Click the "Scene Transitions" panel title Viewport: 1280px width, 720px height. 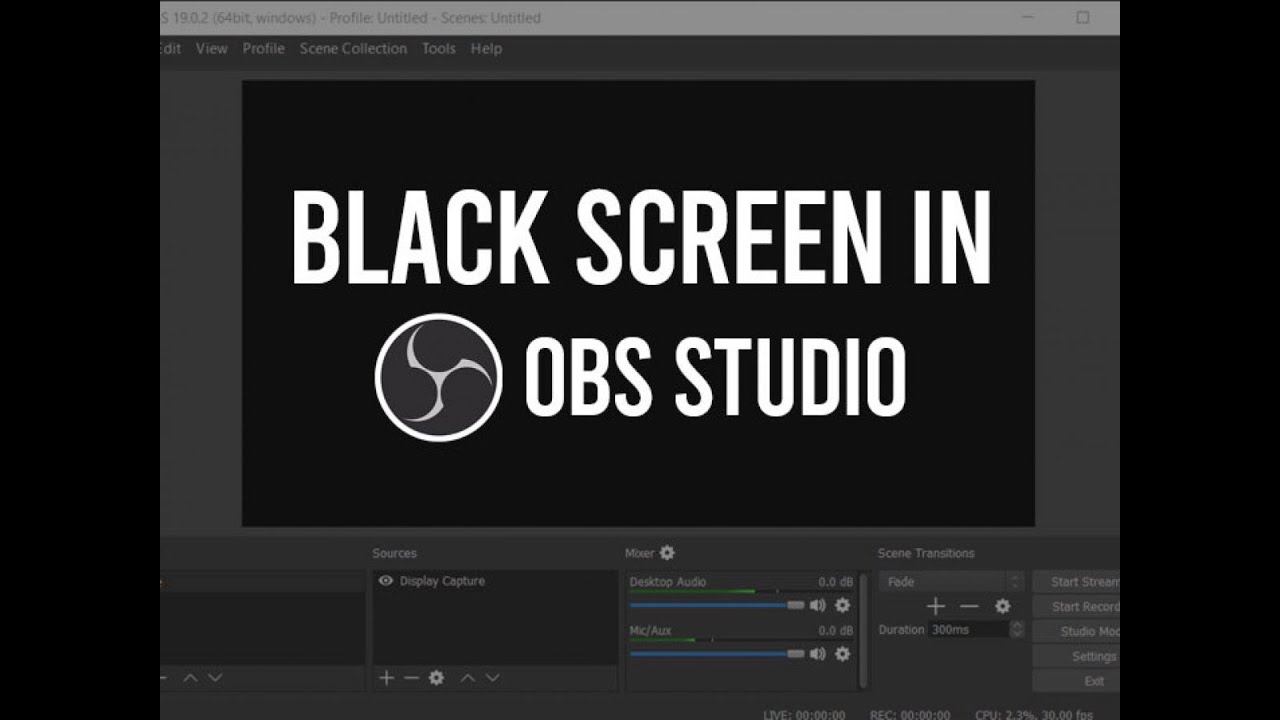(926, 553)
